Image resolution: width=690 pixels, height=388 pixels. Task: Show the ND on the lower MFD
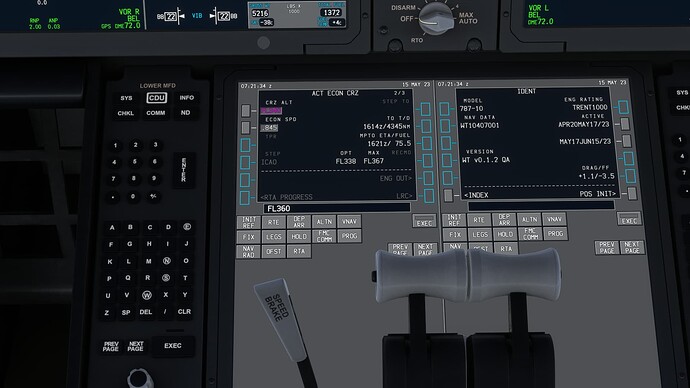(185, 113)
